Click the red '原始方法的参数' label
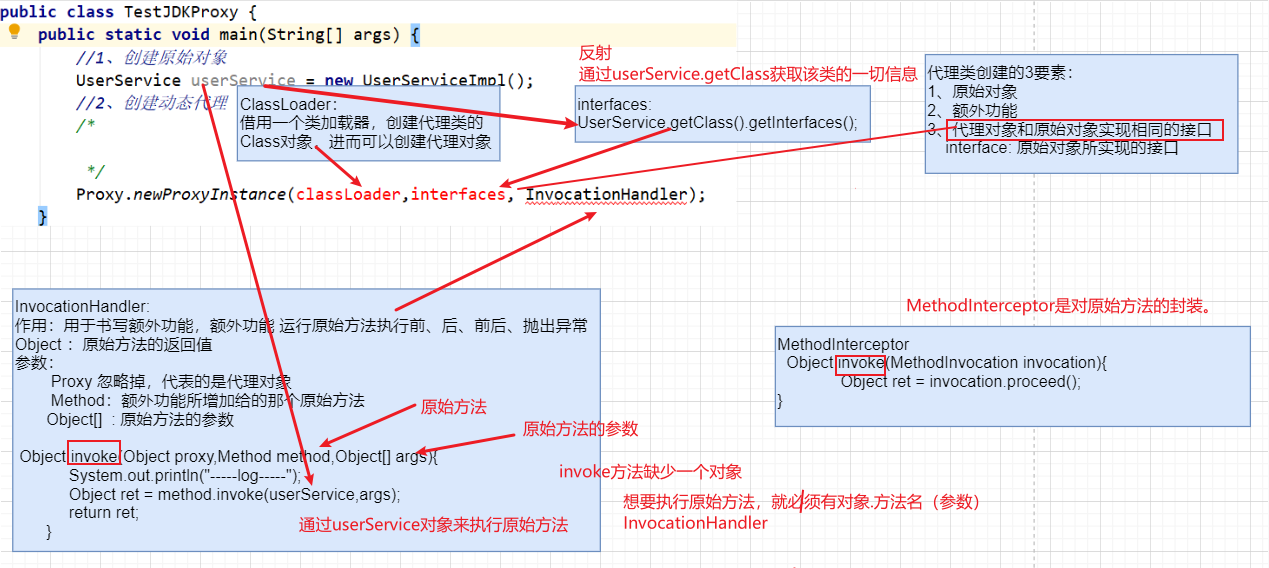1269x568 pixels. [580, 429]
